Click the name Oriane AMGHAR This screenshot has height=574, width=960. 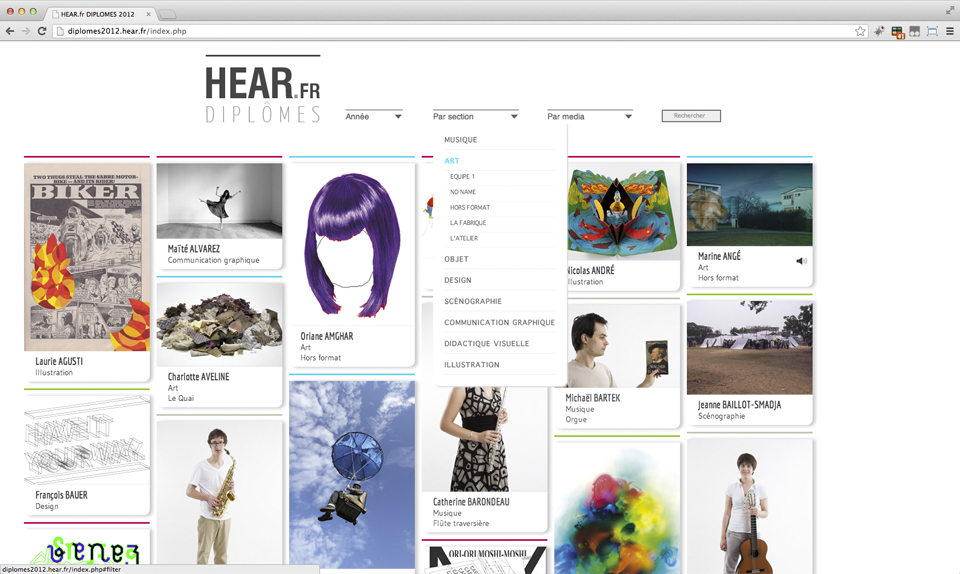point(326,337)
